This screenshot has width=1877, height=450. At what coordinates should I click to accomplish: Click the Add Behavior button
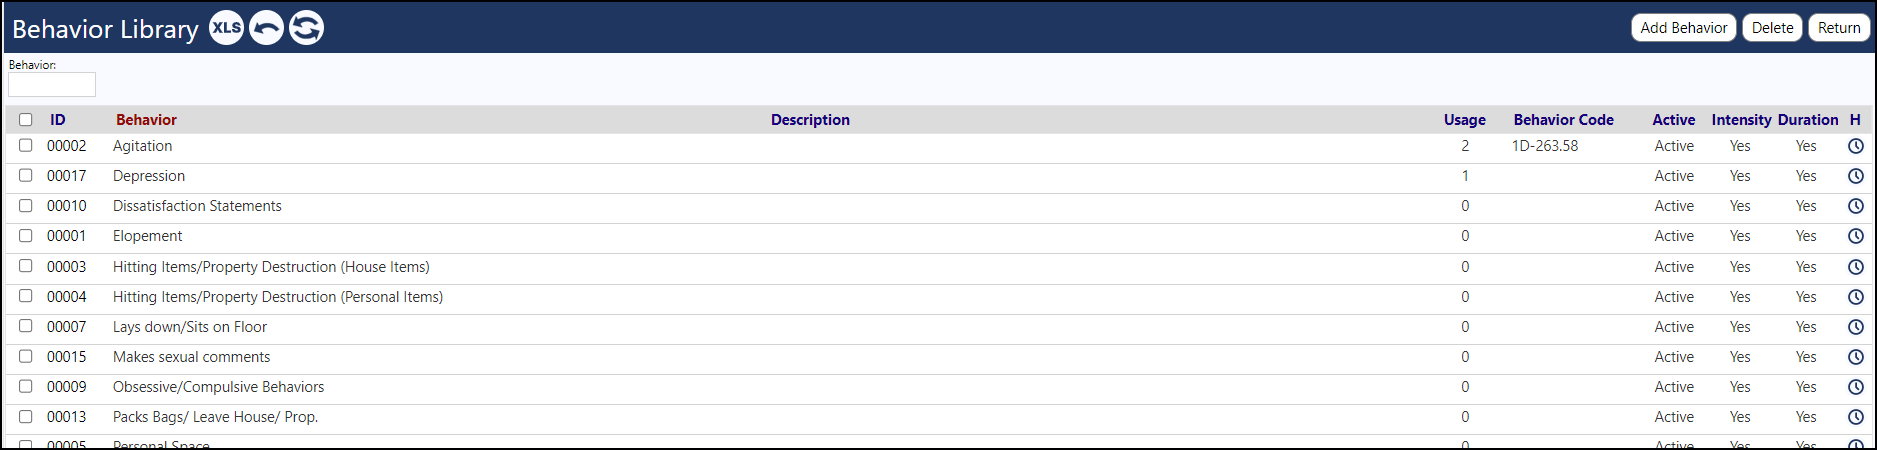(1684, 28)
